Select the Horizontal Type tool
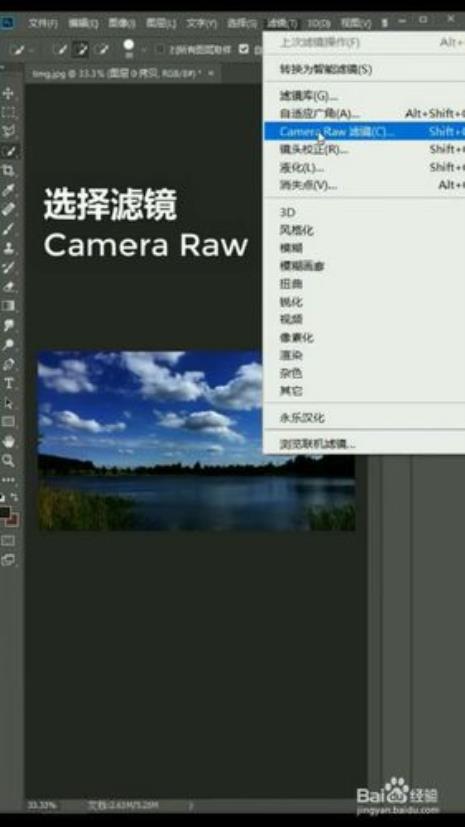The image size is (465, 827). pyautogui.click(x=8, y=383)
